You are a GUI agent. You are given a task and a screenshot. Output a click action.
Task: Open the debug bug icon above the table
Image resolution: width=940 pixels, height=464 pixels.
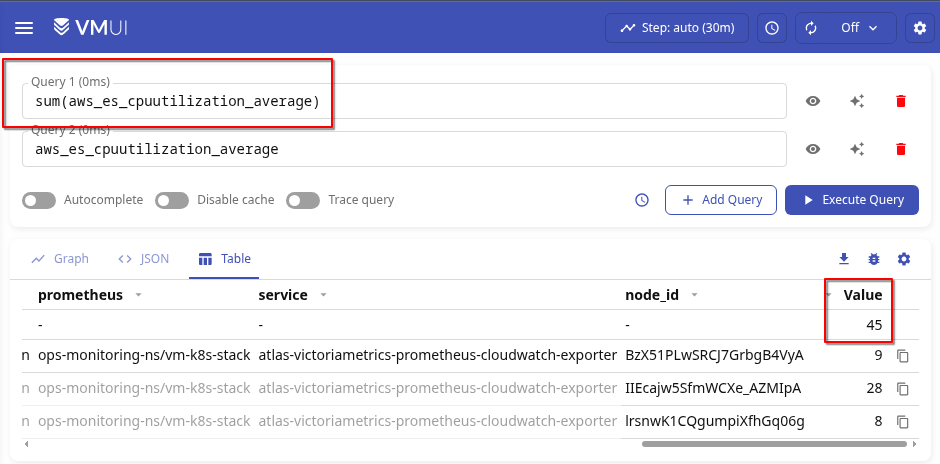pyautogui.click(x=874, y=259)
